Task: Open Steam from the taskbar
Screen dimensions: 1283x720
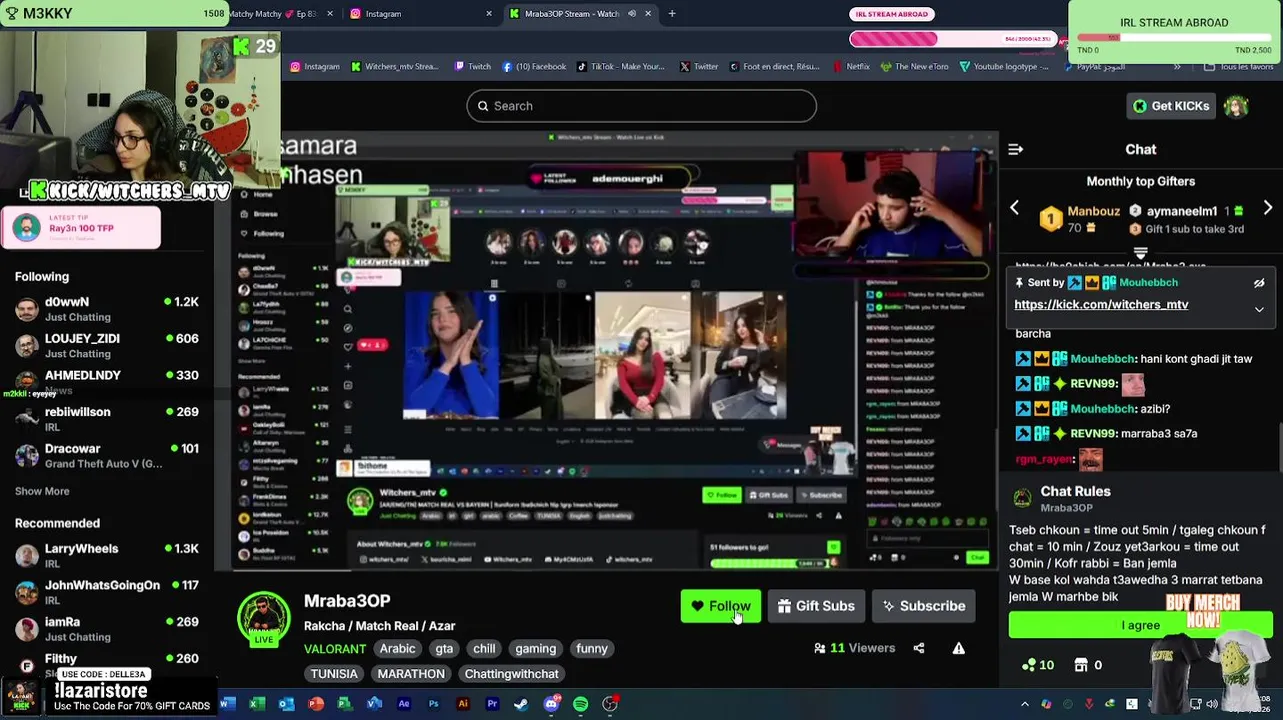Action: (x=521, y=704)
